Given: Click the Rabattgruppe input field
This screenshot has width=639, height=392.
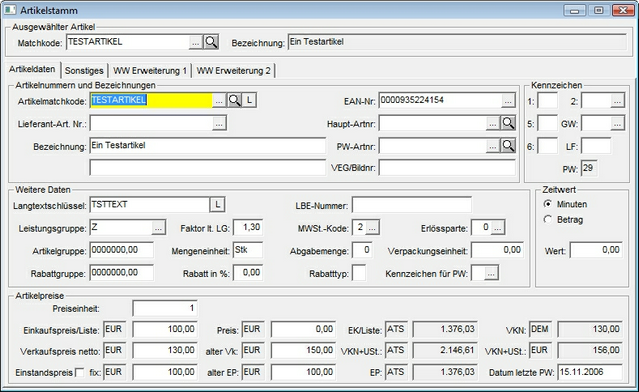Looking at the screenshot, I should (x=121, y=273).
